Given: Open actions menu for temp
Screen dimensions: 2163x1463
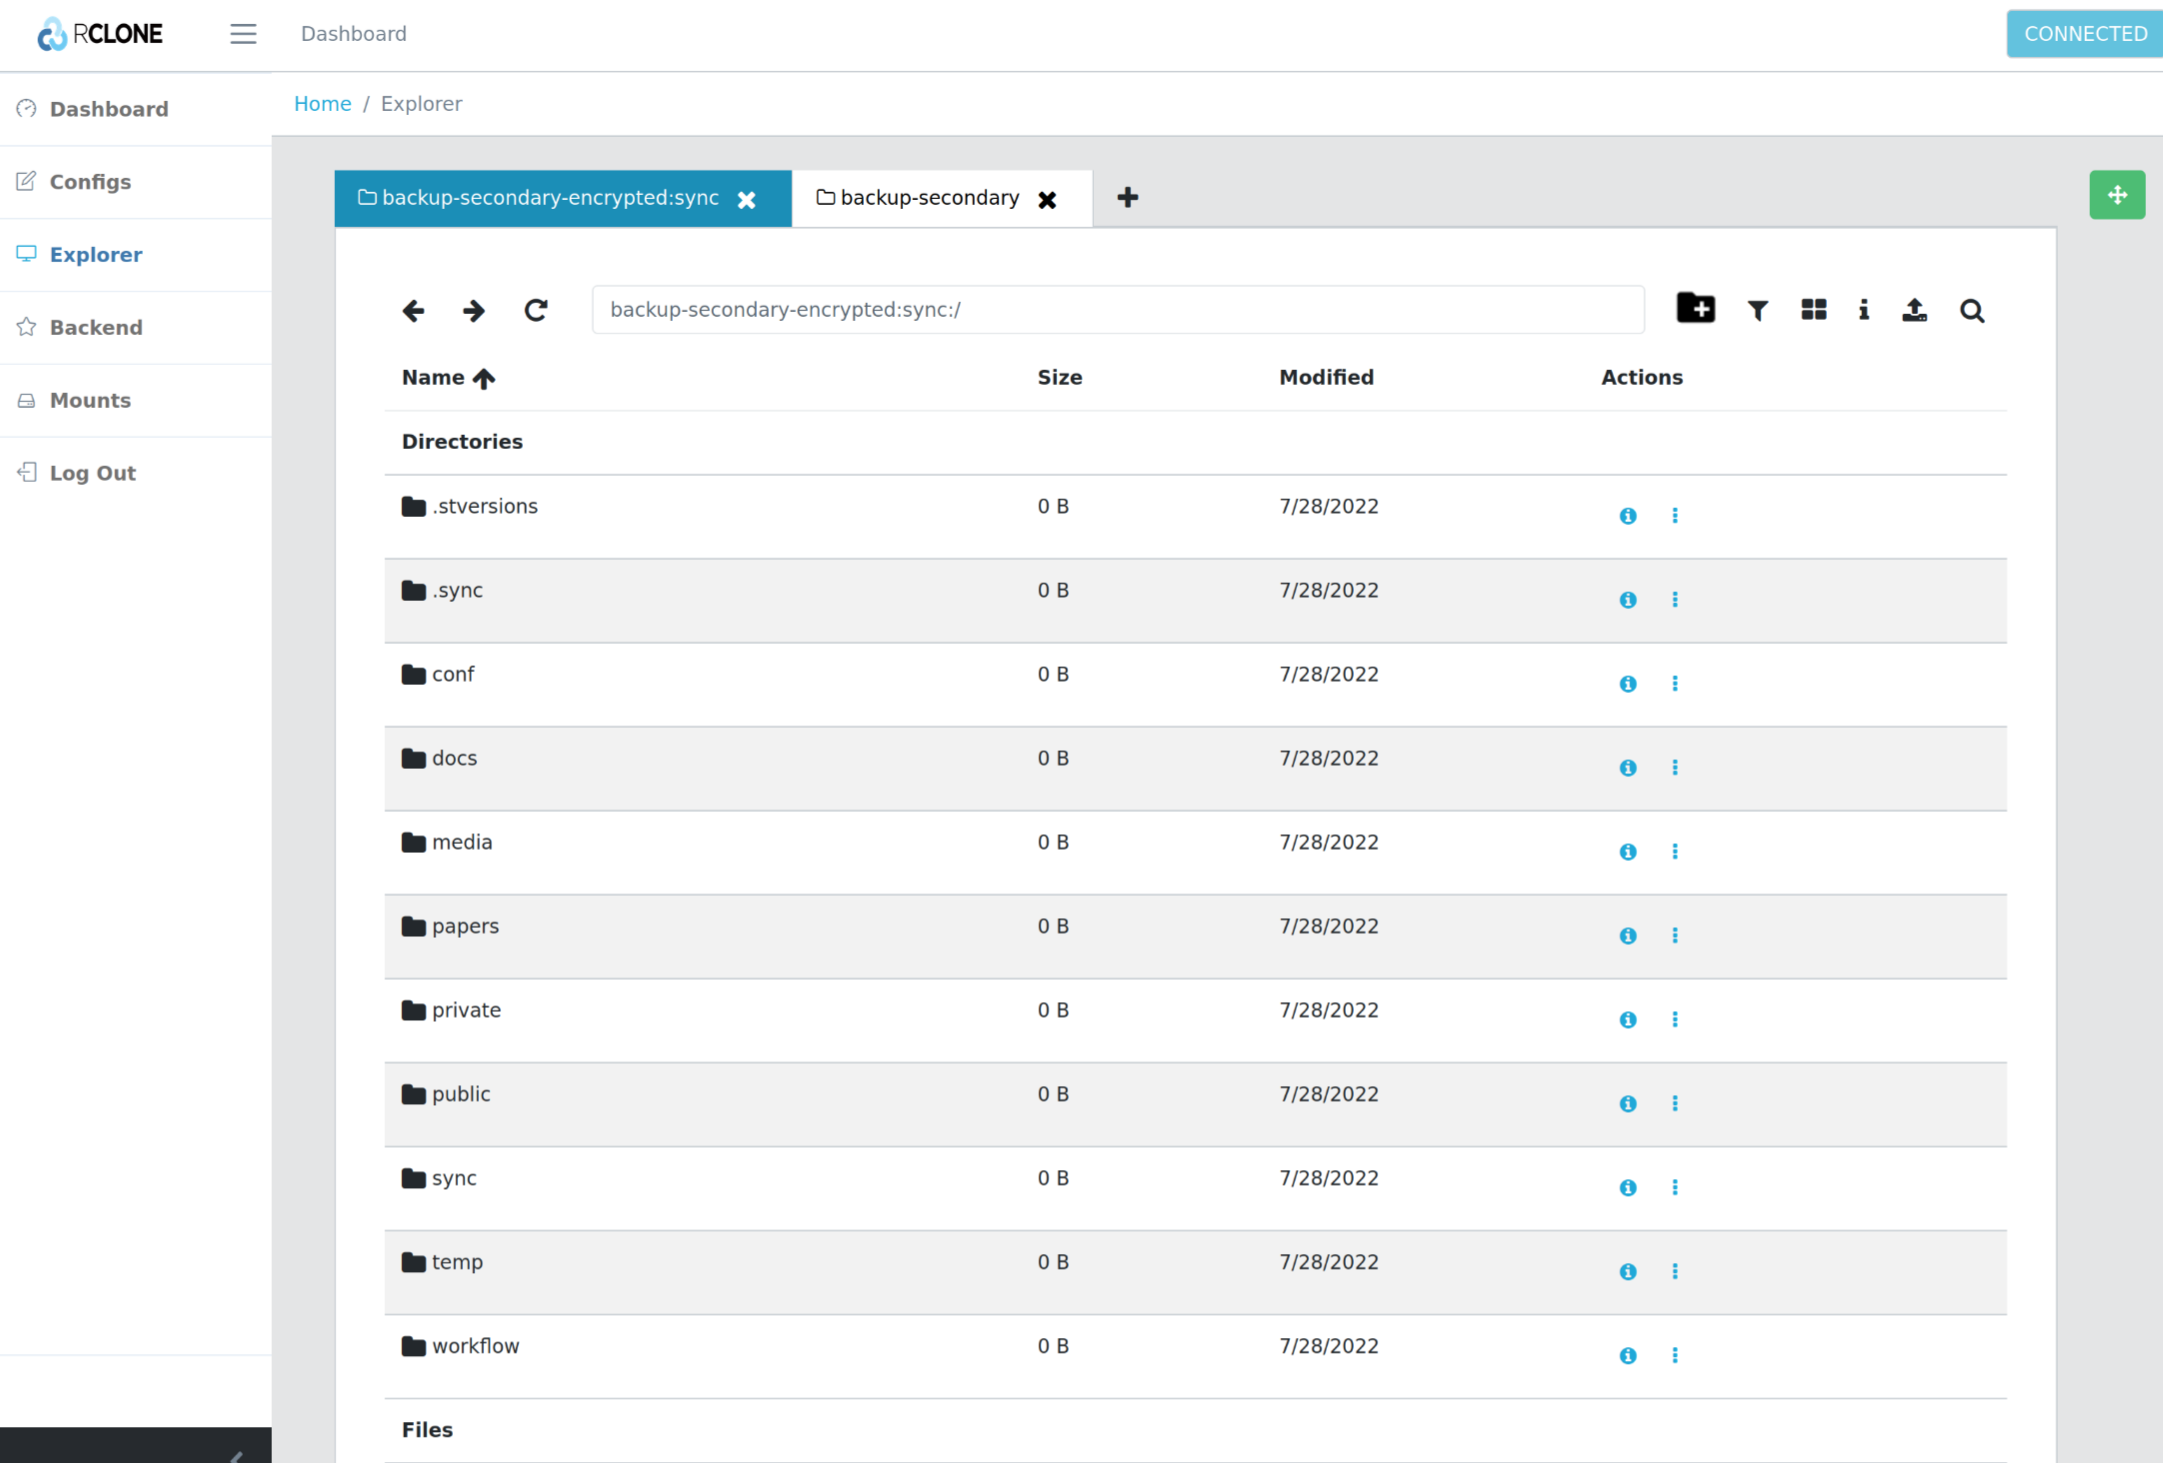Looking at the screenshot, I should point(1675,1272).
